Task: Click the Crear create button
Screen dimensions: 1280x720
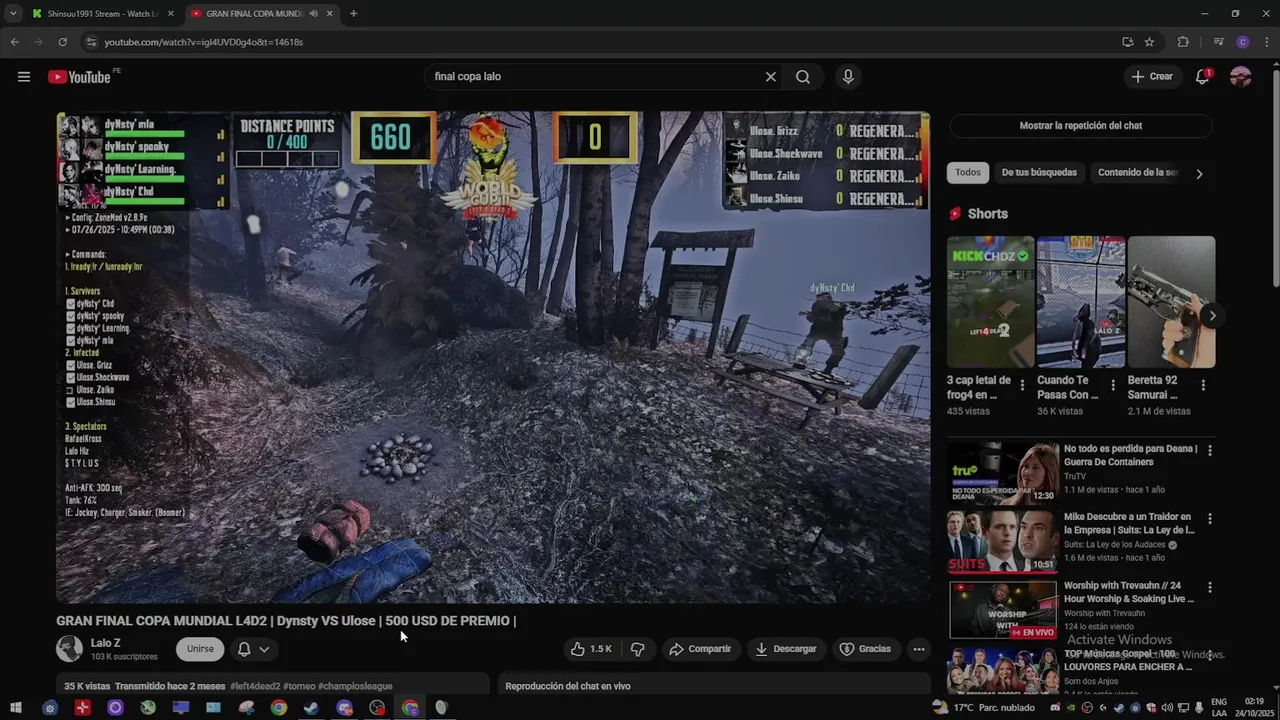Action: [1151, 77]
